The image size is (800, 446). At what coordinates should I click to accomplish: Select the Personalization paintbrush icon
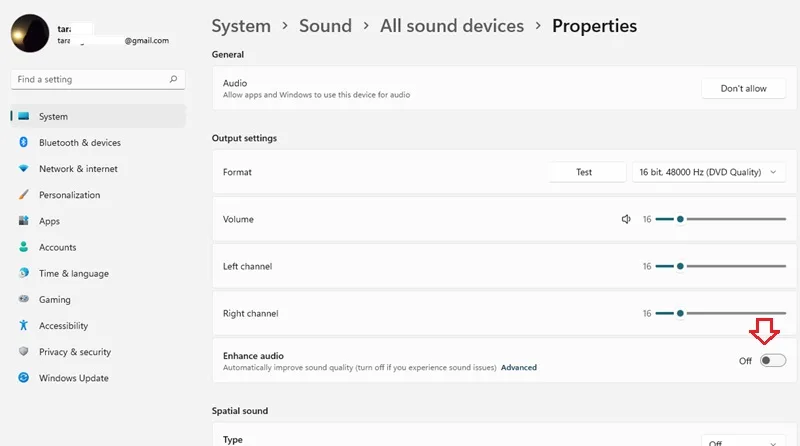[x=23, y=194]
